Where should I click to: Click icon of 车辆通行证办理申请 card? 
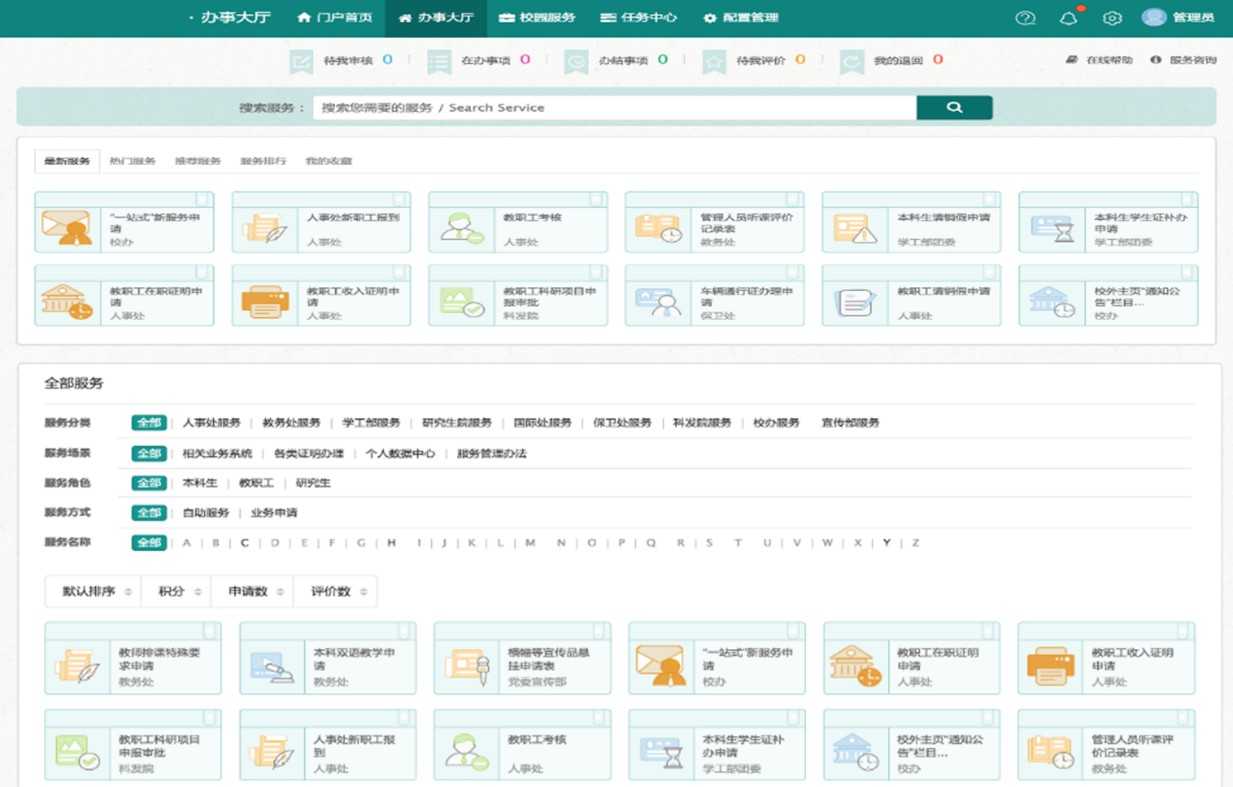[658, 302]
